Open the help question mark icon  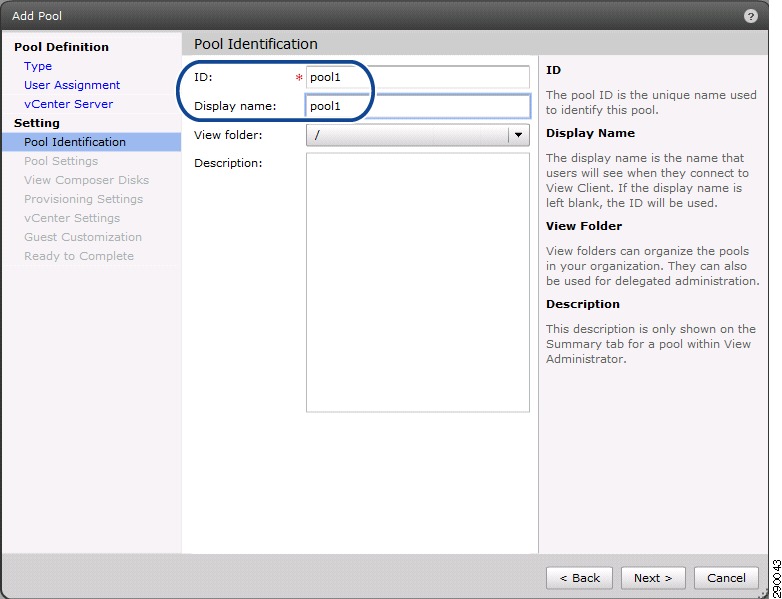[x=750, y=16]
